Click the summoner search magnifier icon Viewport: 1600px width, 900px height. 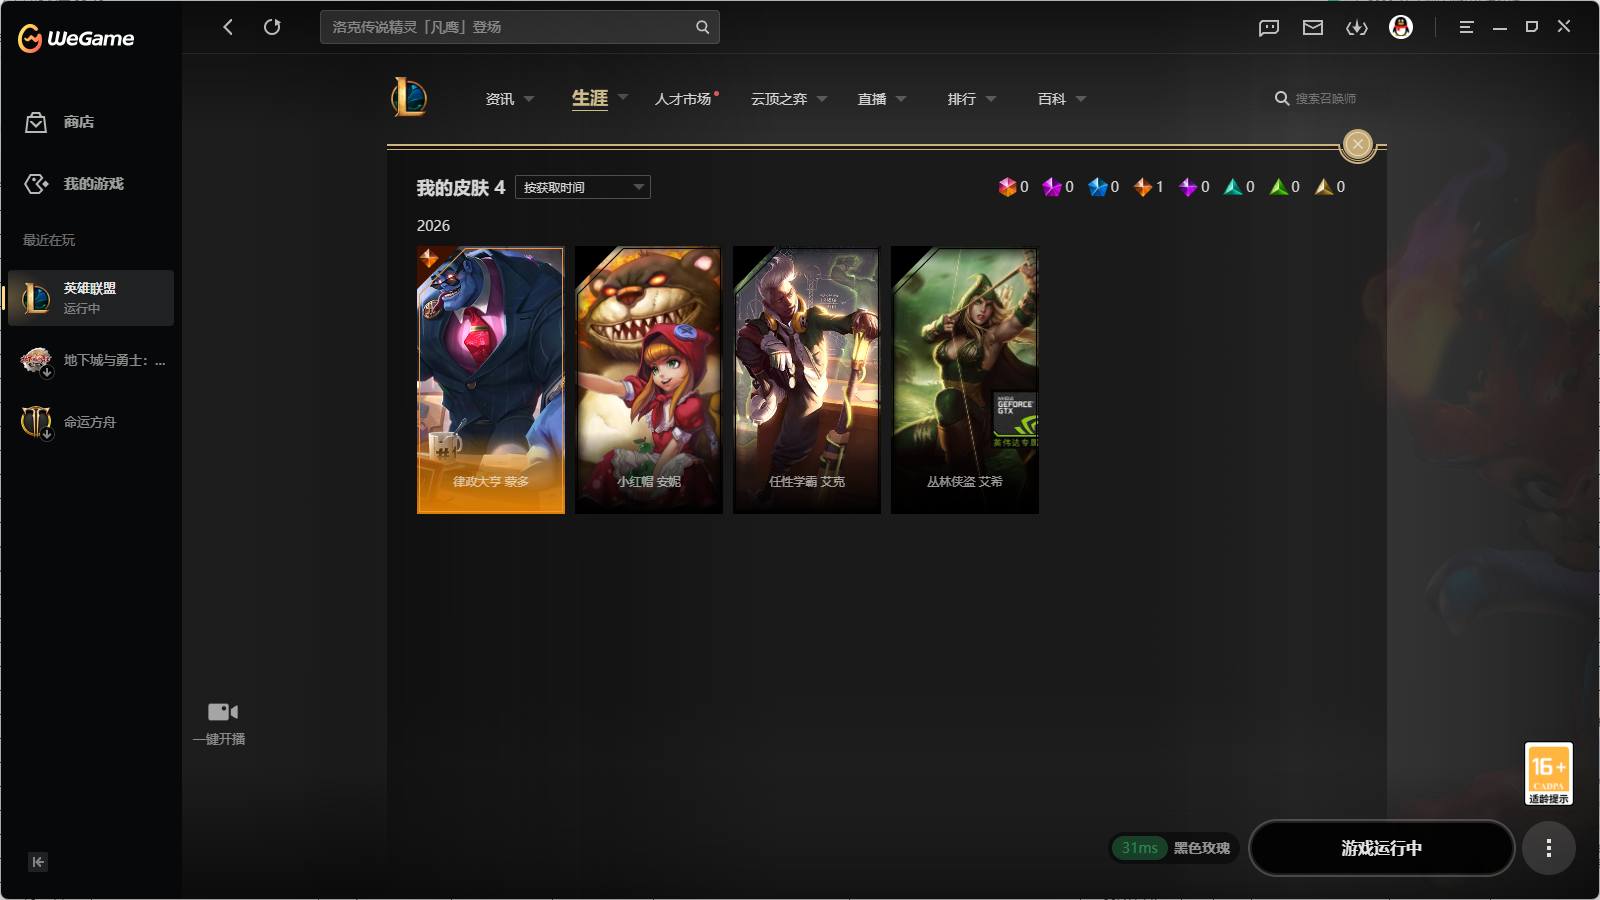1282,98
